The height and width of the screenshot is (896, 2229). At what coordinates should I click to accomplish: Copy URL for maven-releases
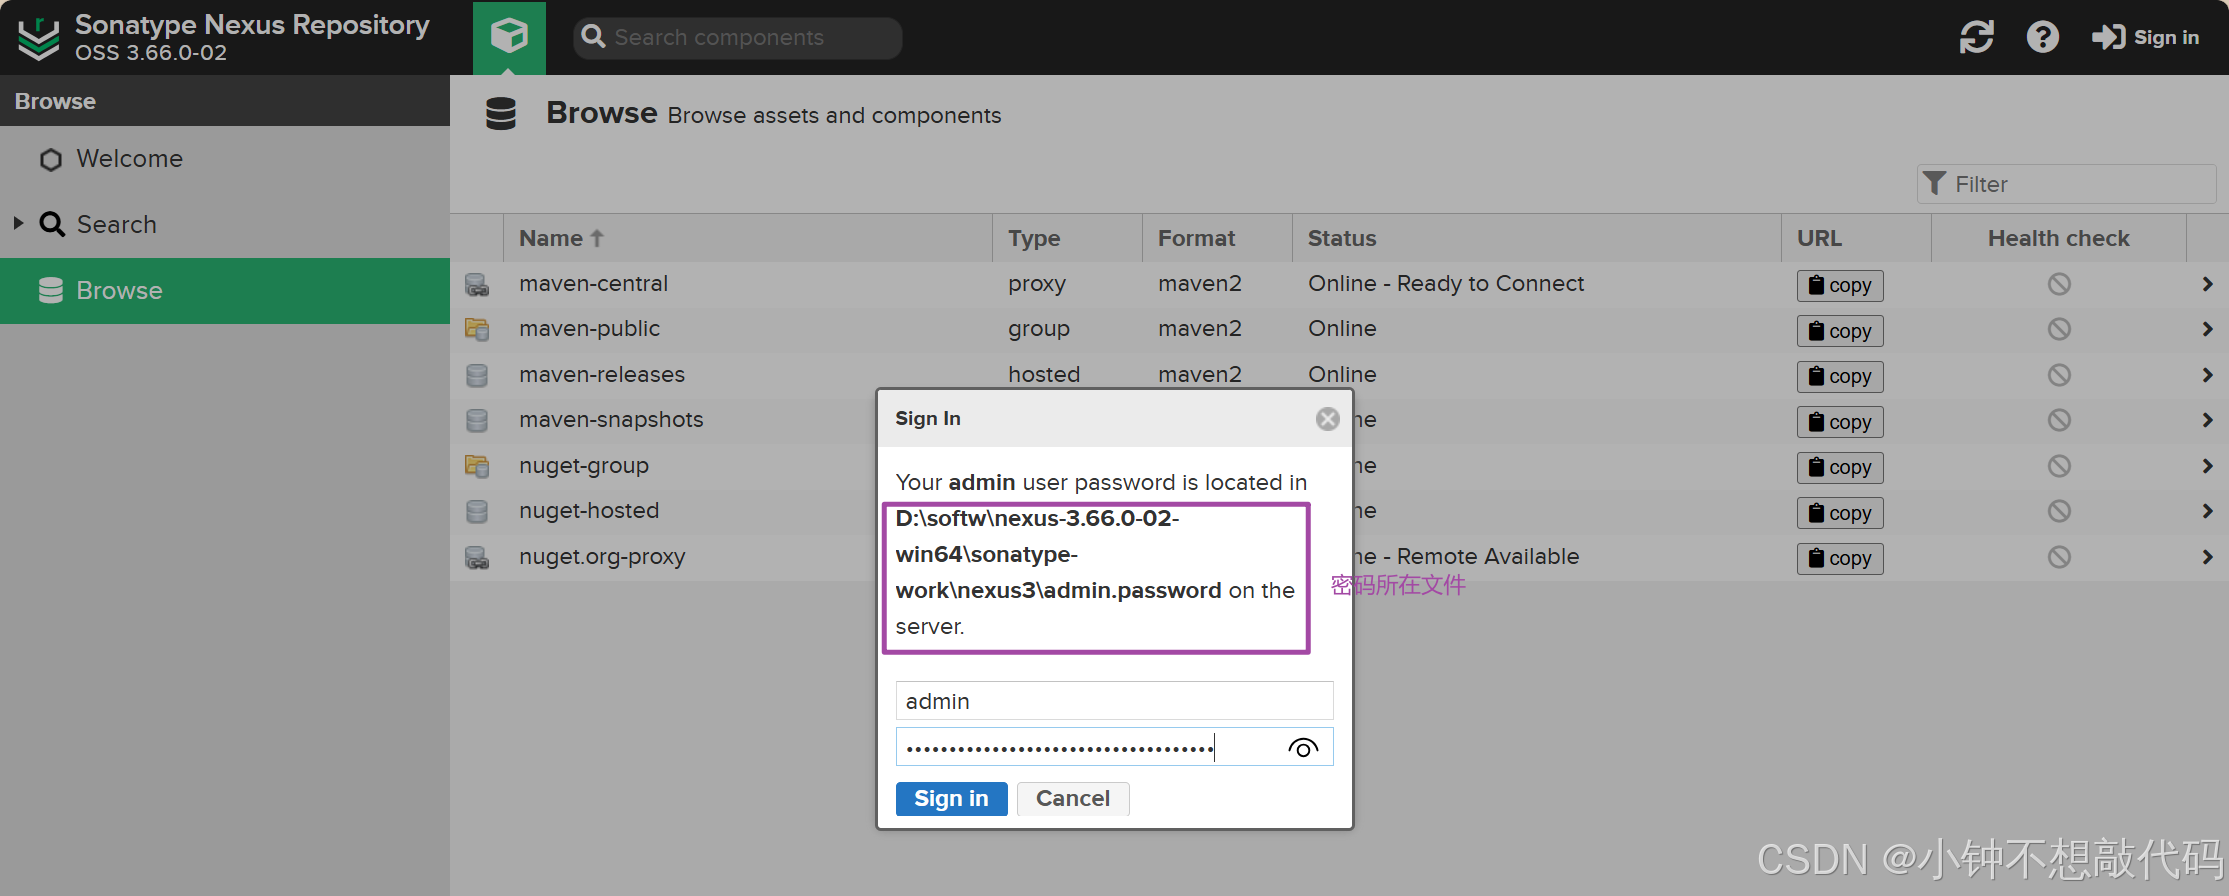(x=1840, y=376)
